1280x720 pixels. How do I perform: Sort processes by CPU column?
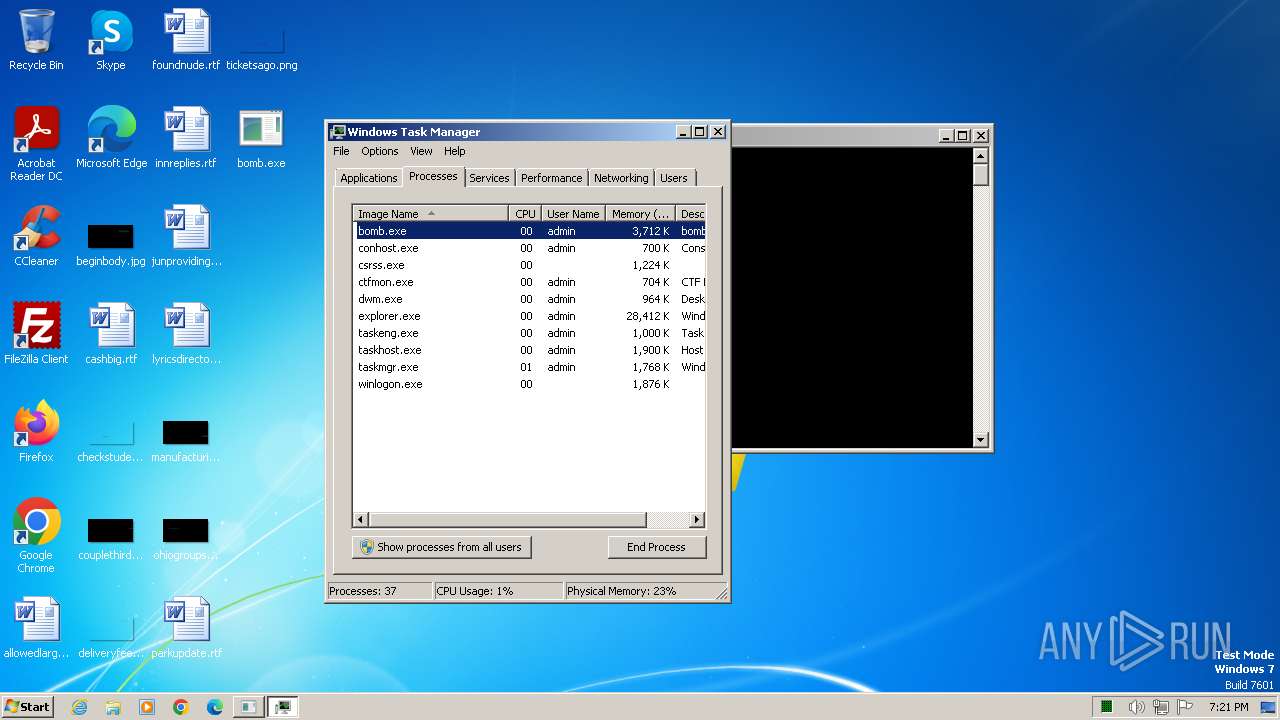pos(525,214)
